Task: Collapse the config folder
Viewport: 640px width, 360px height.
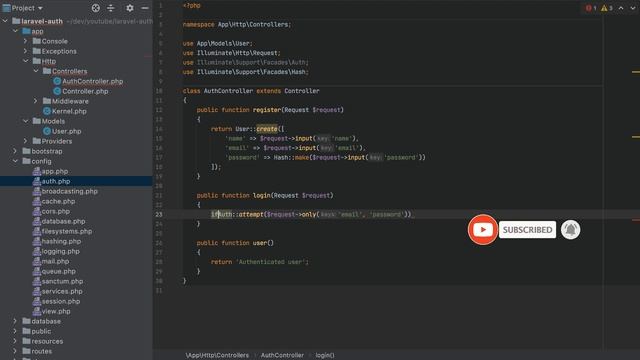Action: [16, 161]
